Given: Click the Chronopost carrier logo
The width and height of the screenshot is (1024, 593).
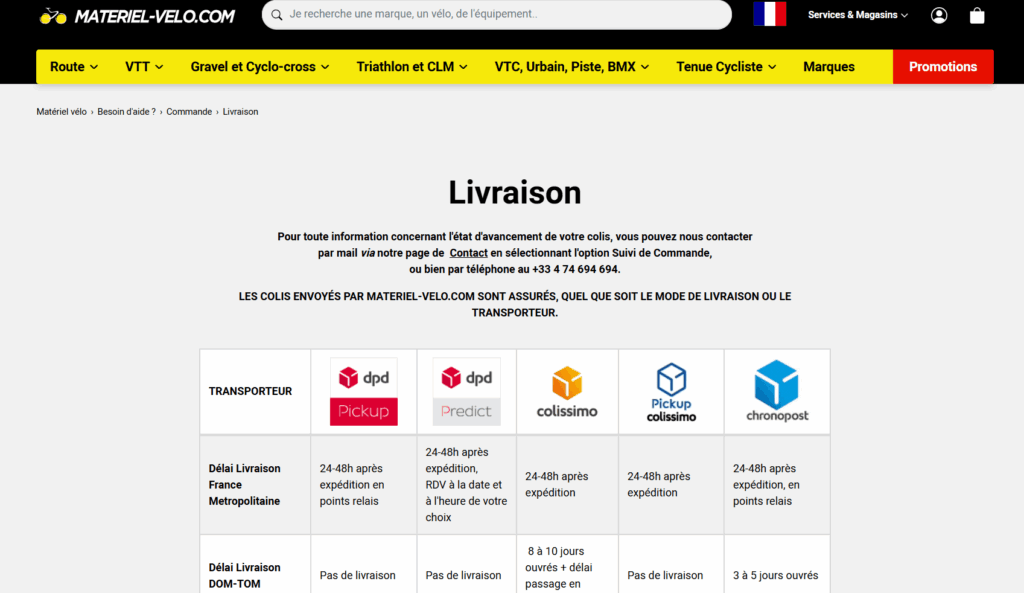Looking at the screenshot, I should (x=777, y=392).
